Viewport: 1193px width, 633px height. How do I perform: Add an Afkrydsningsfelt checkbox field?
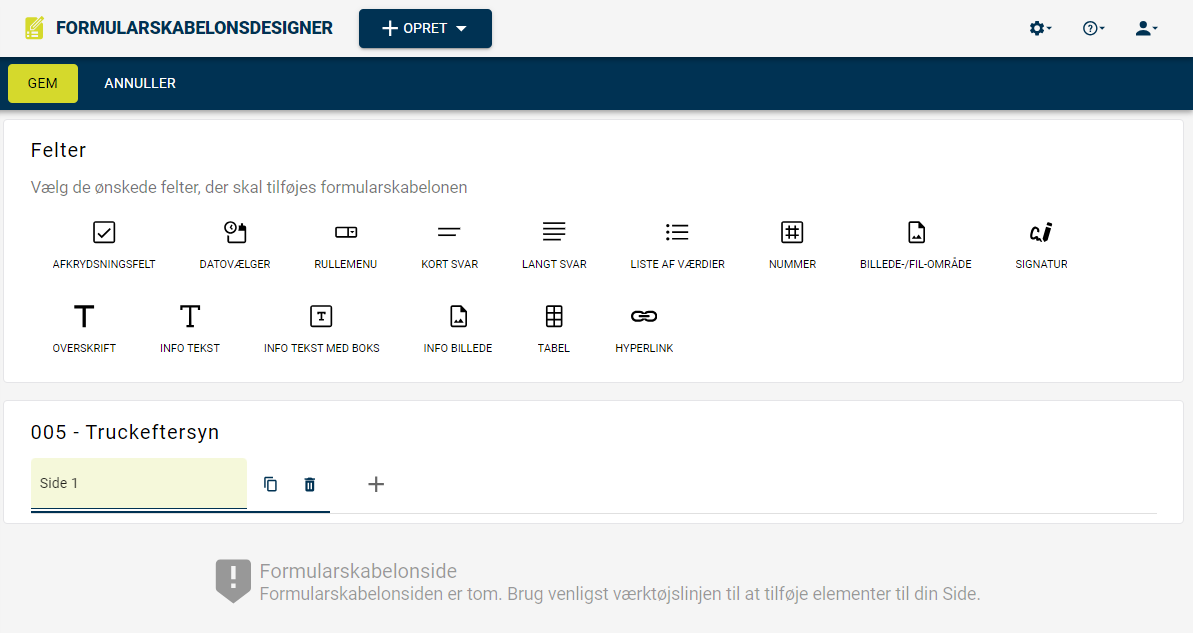coord(104,245)
